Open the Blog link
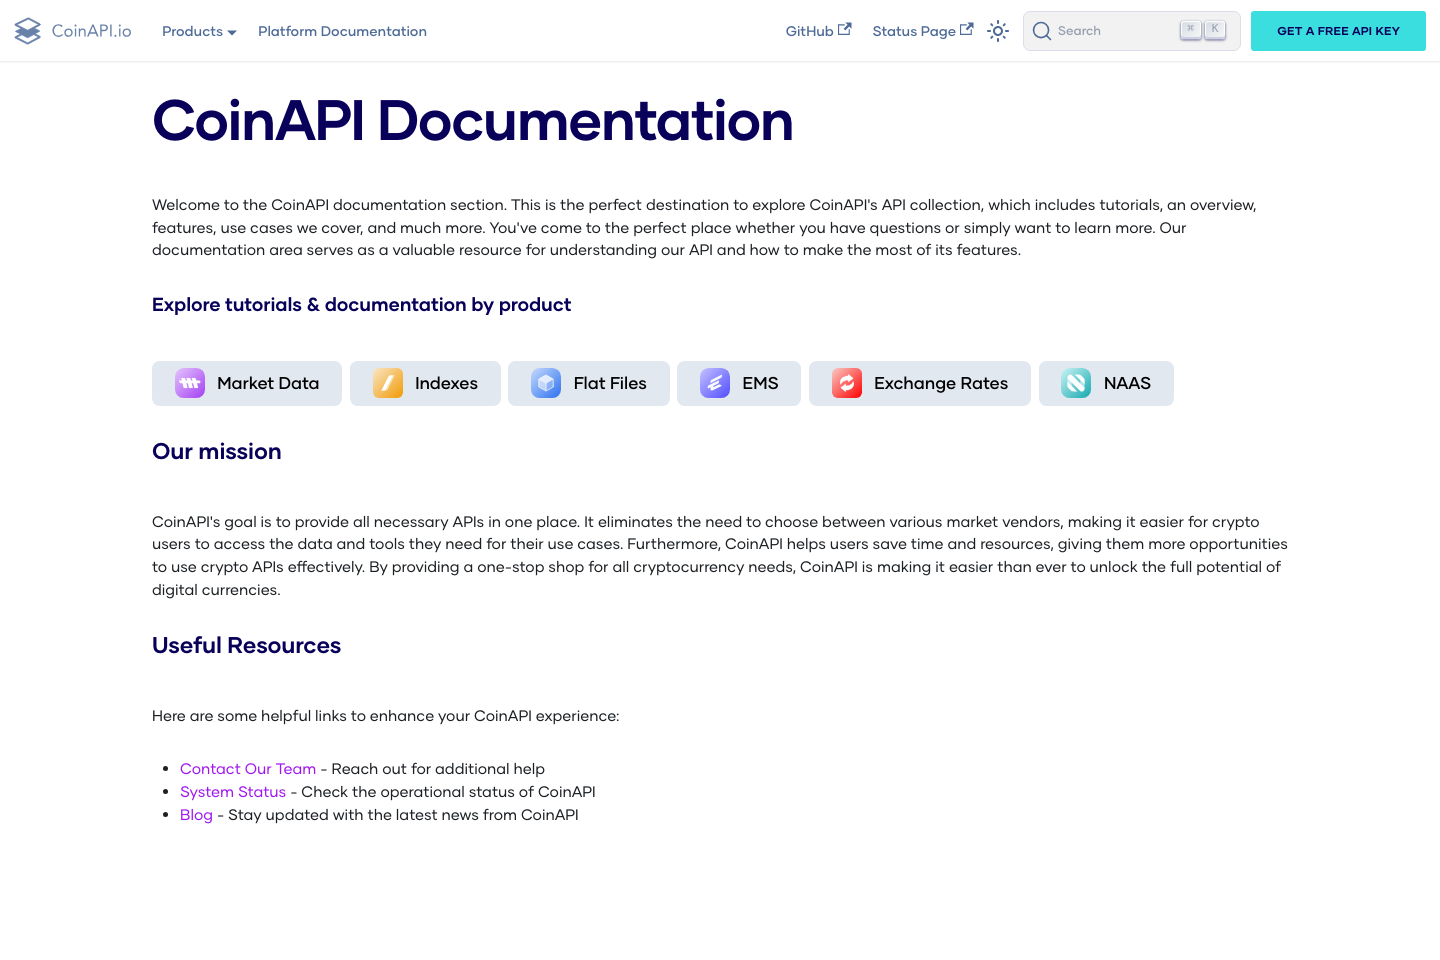The height and width of the screenshot is (960, 1440). click(196, 814)
